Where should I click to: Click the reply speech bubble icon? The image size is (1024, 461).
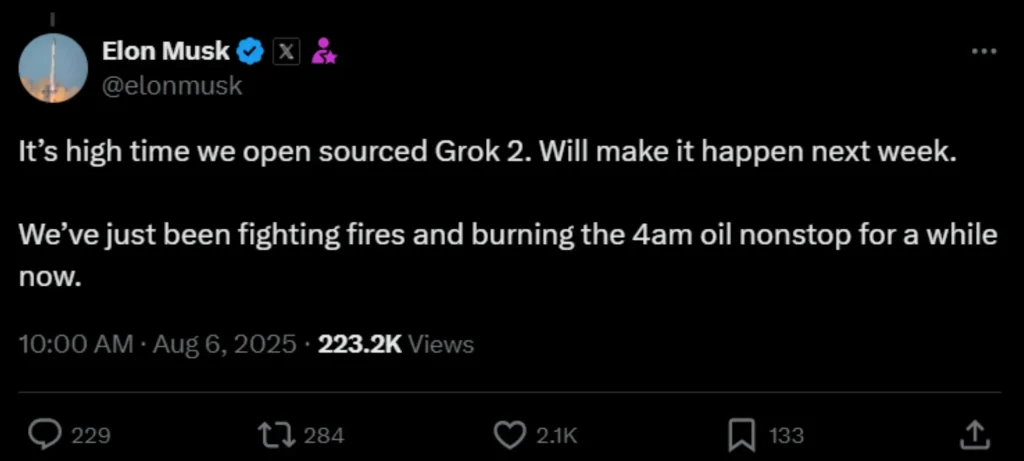point(44,434)
